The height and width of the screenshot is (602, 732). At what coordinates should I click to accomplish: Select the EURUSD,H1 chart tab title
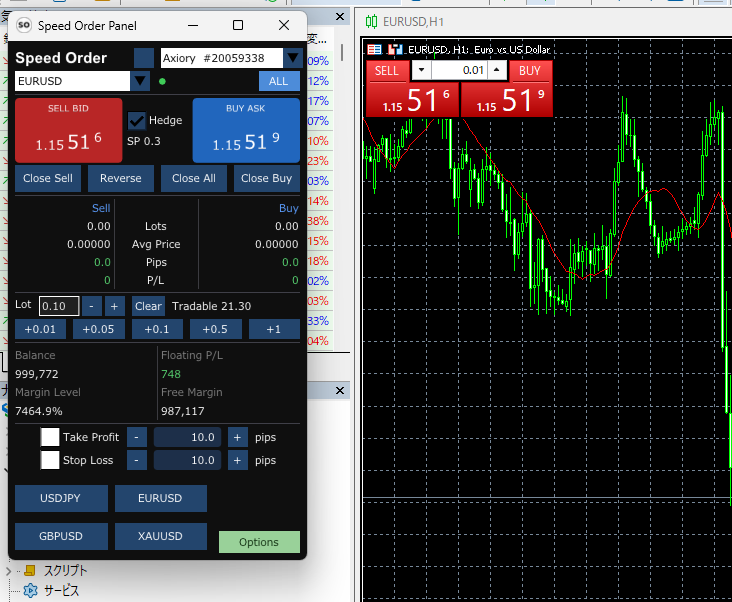pyautogui.click(x=413, y=22)
